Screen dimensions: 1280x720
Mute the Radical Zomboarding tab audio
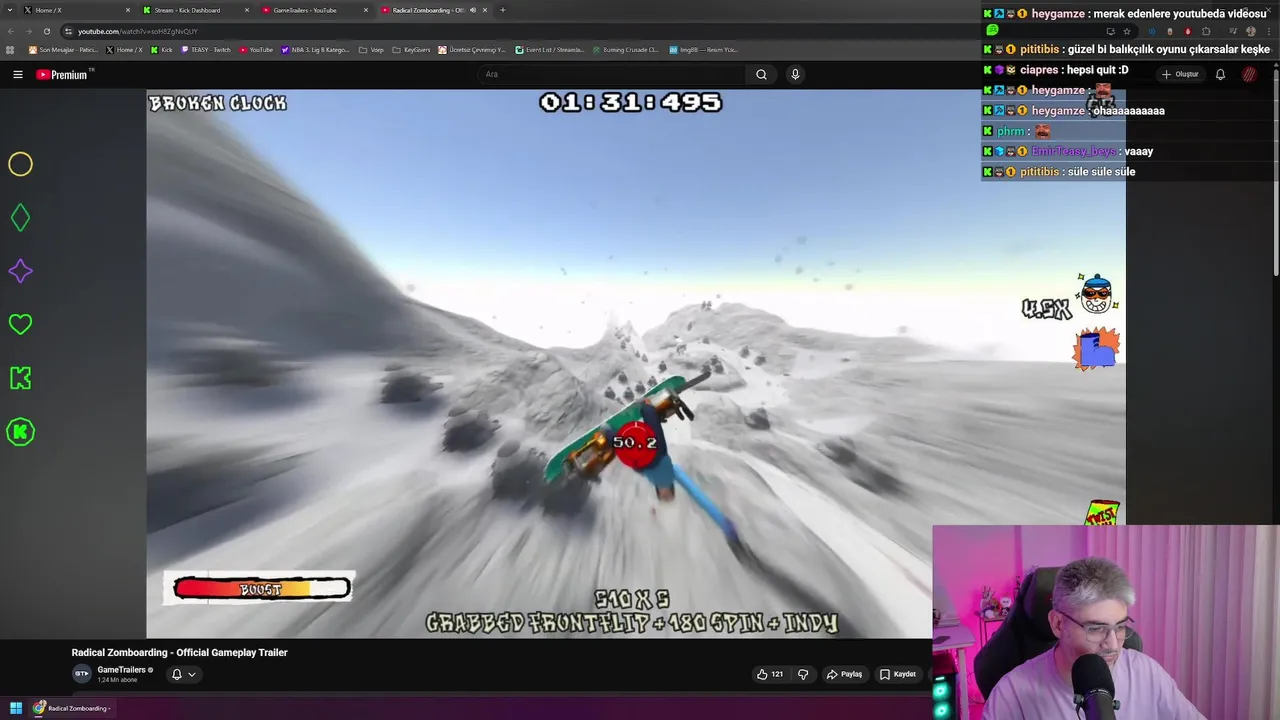point(473,10)
